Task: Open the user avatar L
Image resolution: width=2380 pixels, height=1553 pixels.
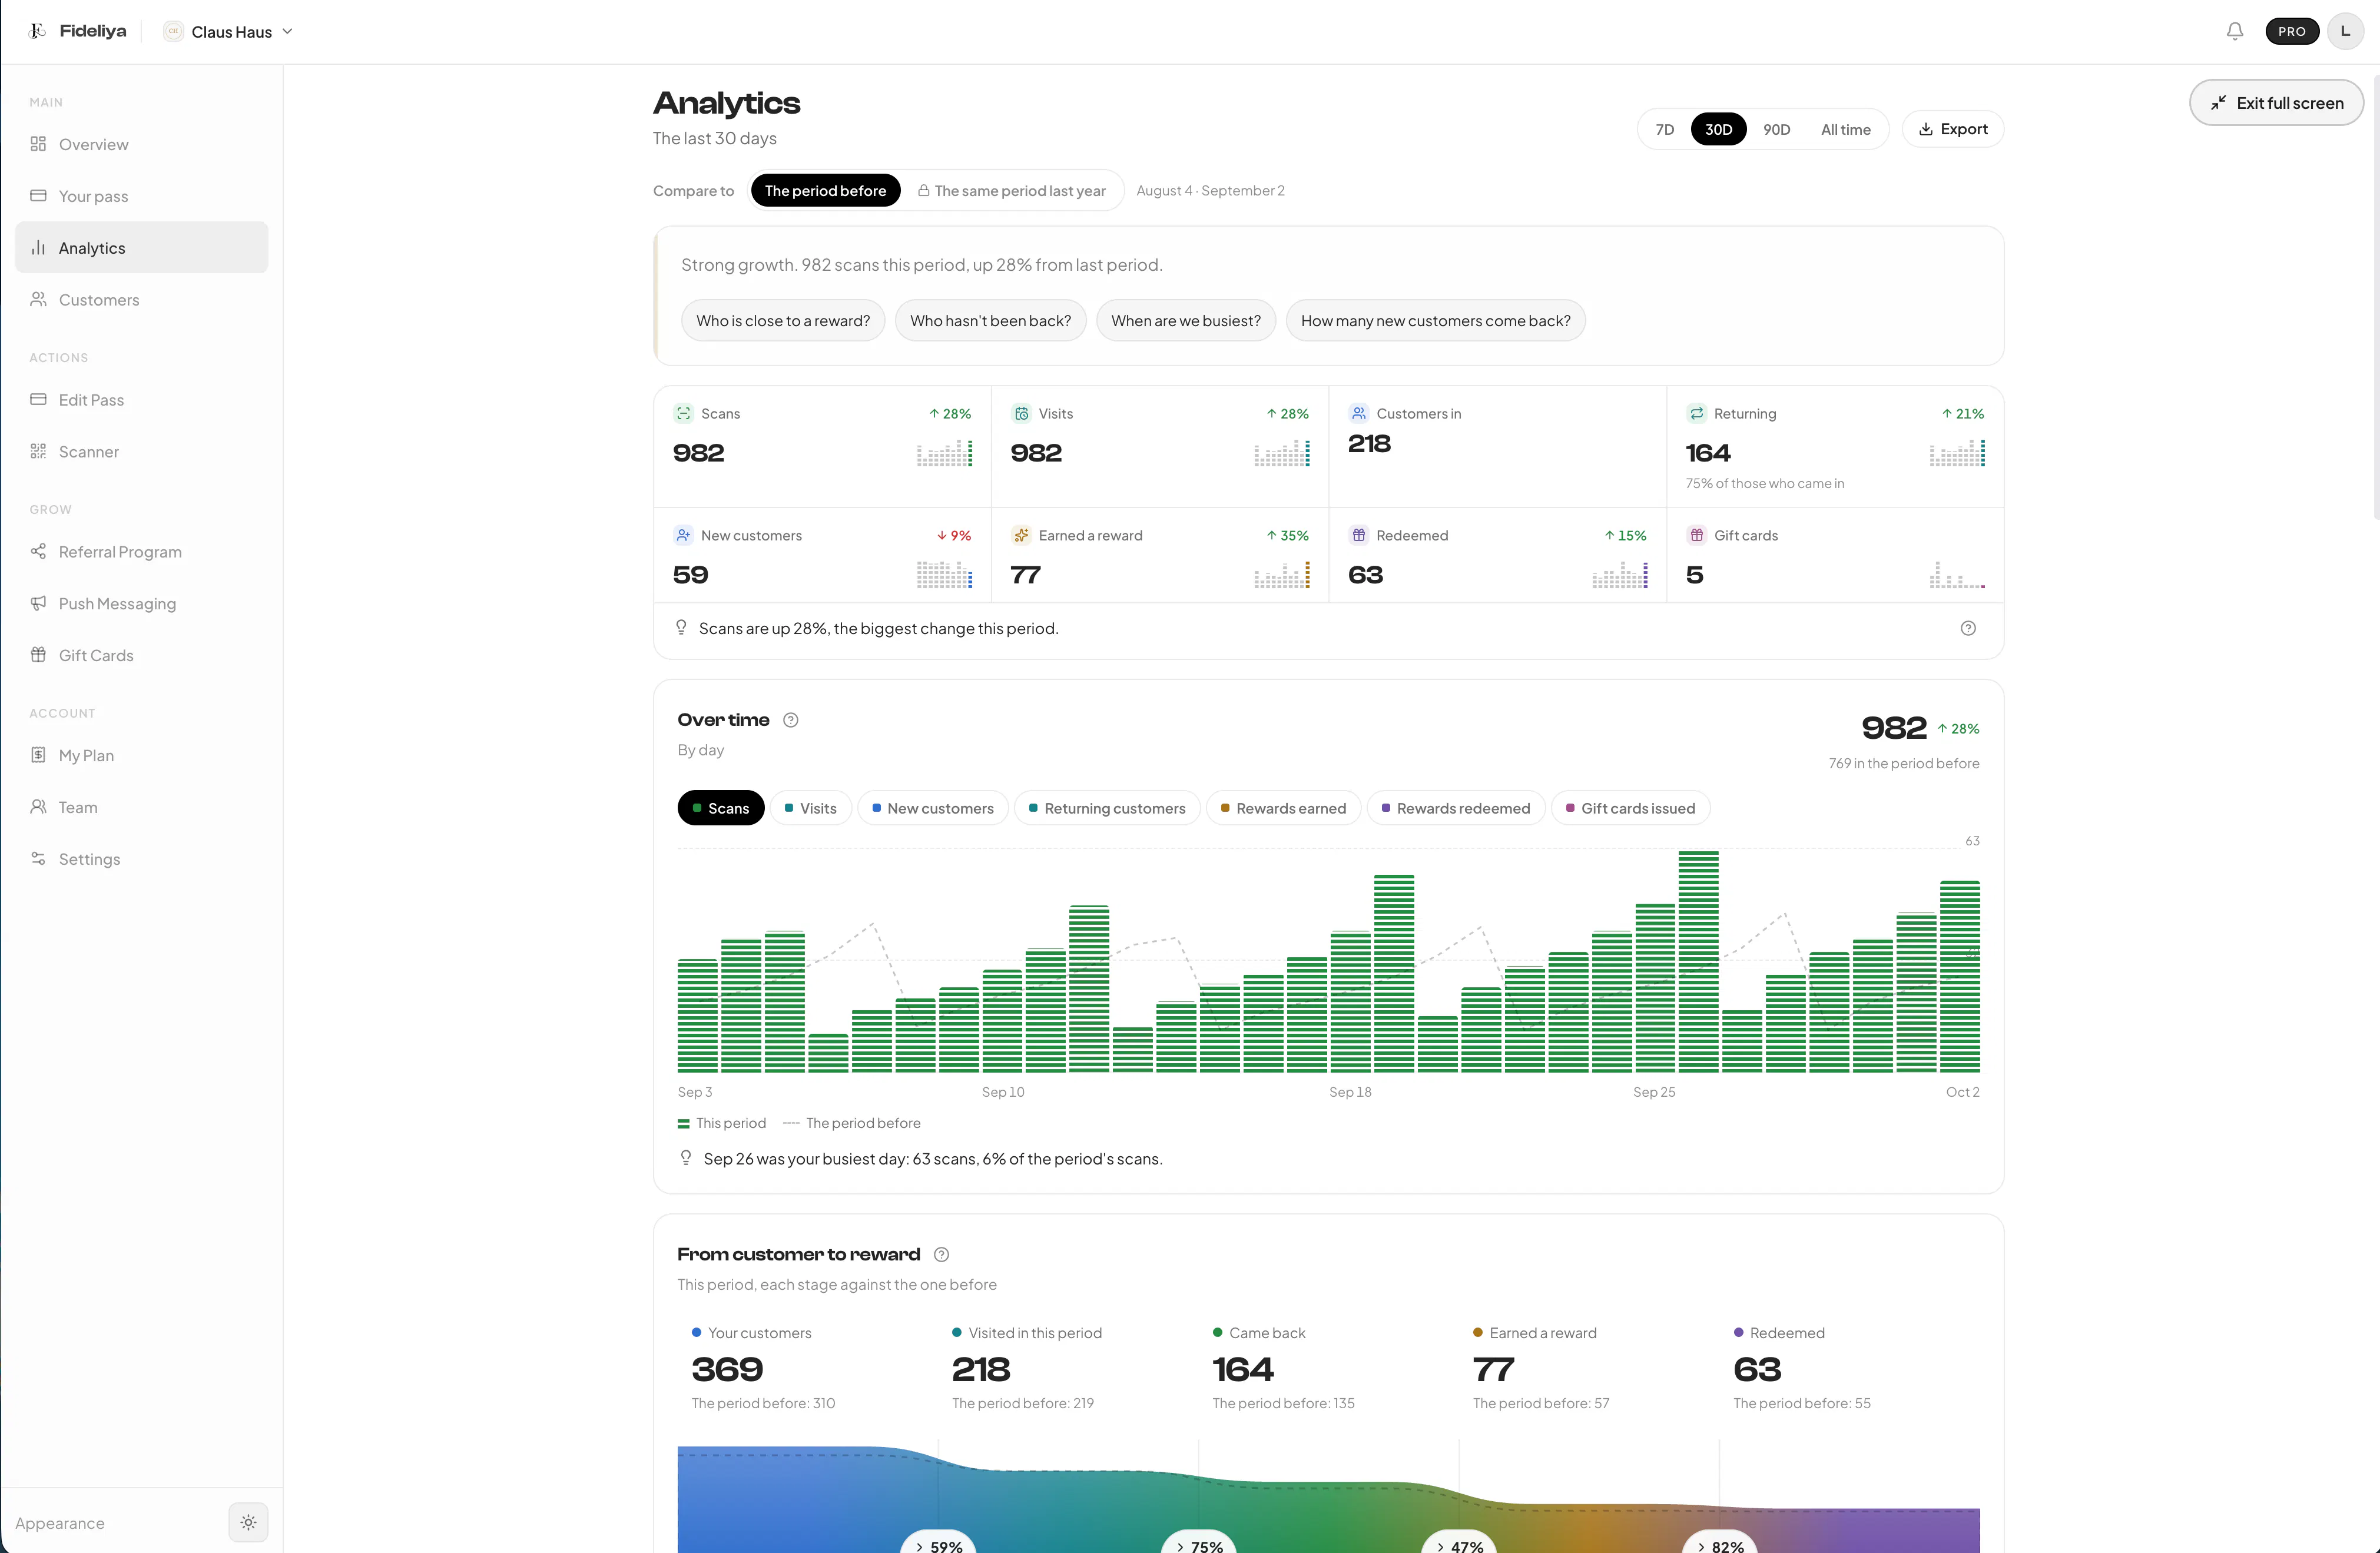Action: click(2345, 31)
